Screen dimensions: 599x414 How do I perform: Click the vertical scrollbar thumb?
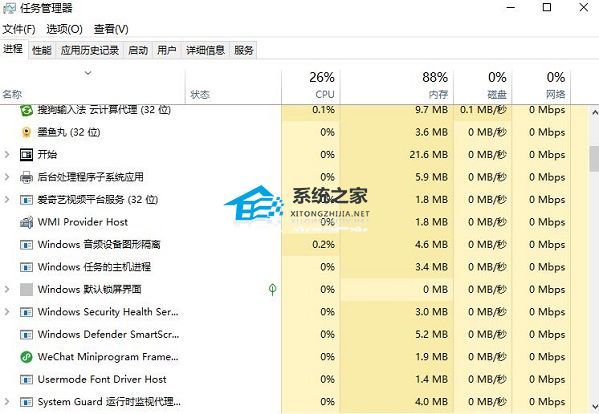(594, 158)
